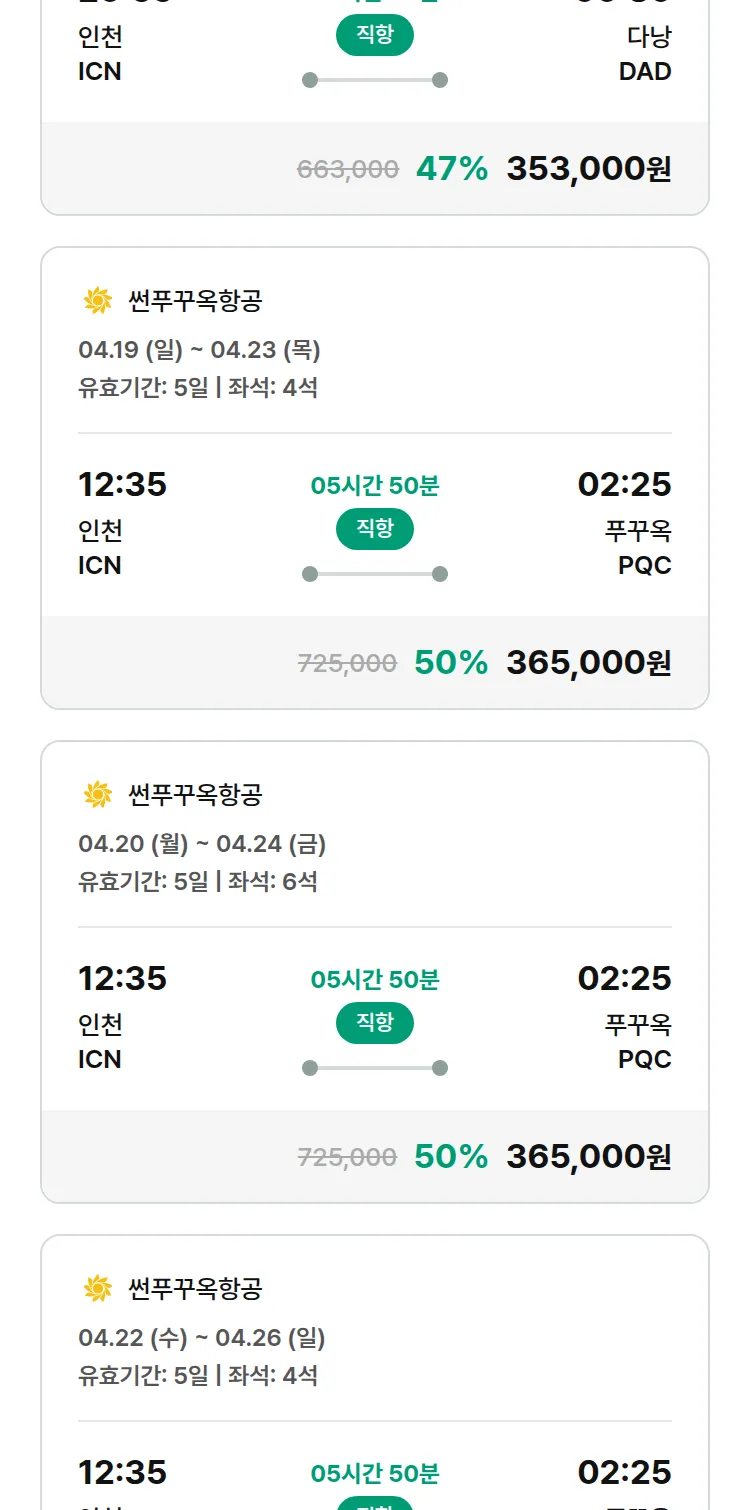
Task: Click the struck-through 663,000 original price
Action: [x=348, y=170]
